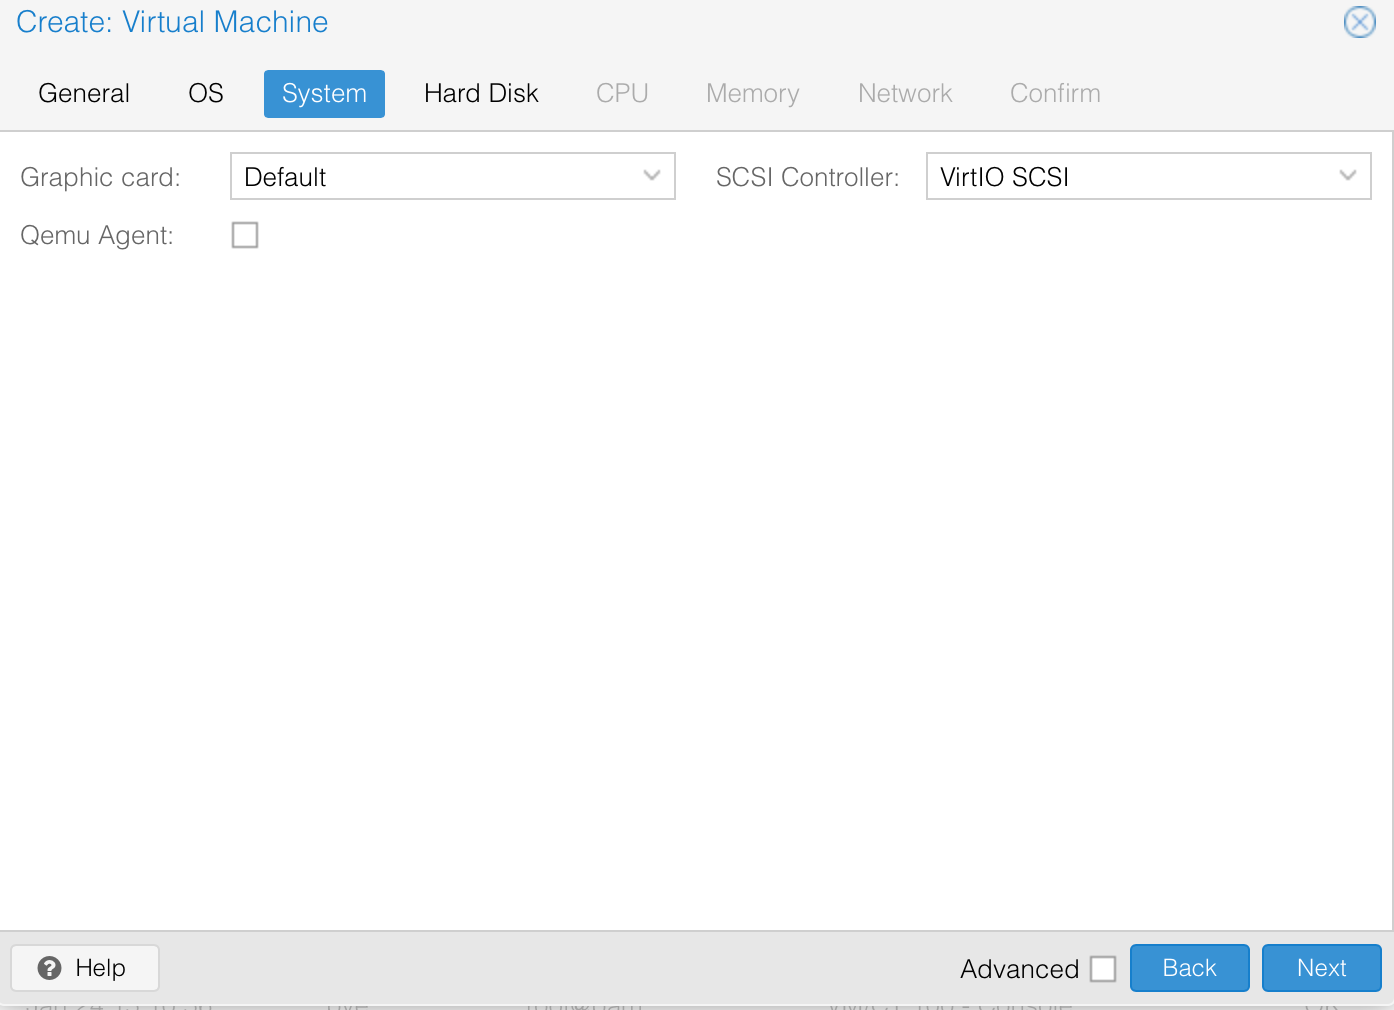This screenshot has width=1394, height=1010.
Task: Select the System tab
Action: (324, 94)
